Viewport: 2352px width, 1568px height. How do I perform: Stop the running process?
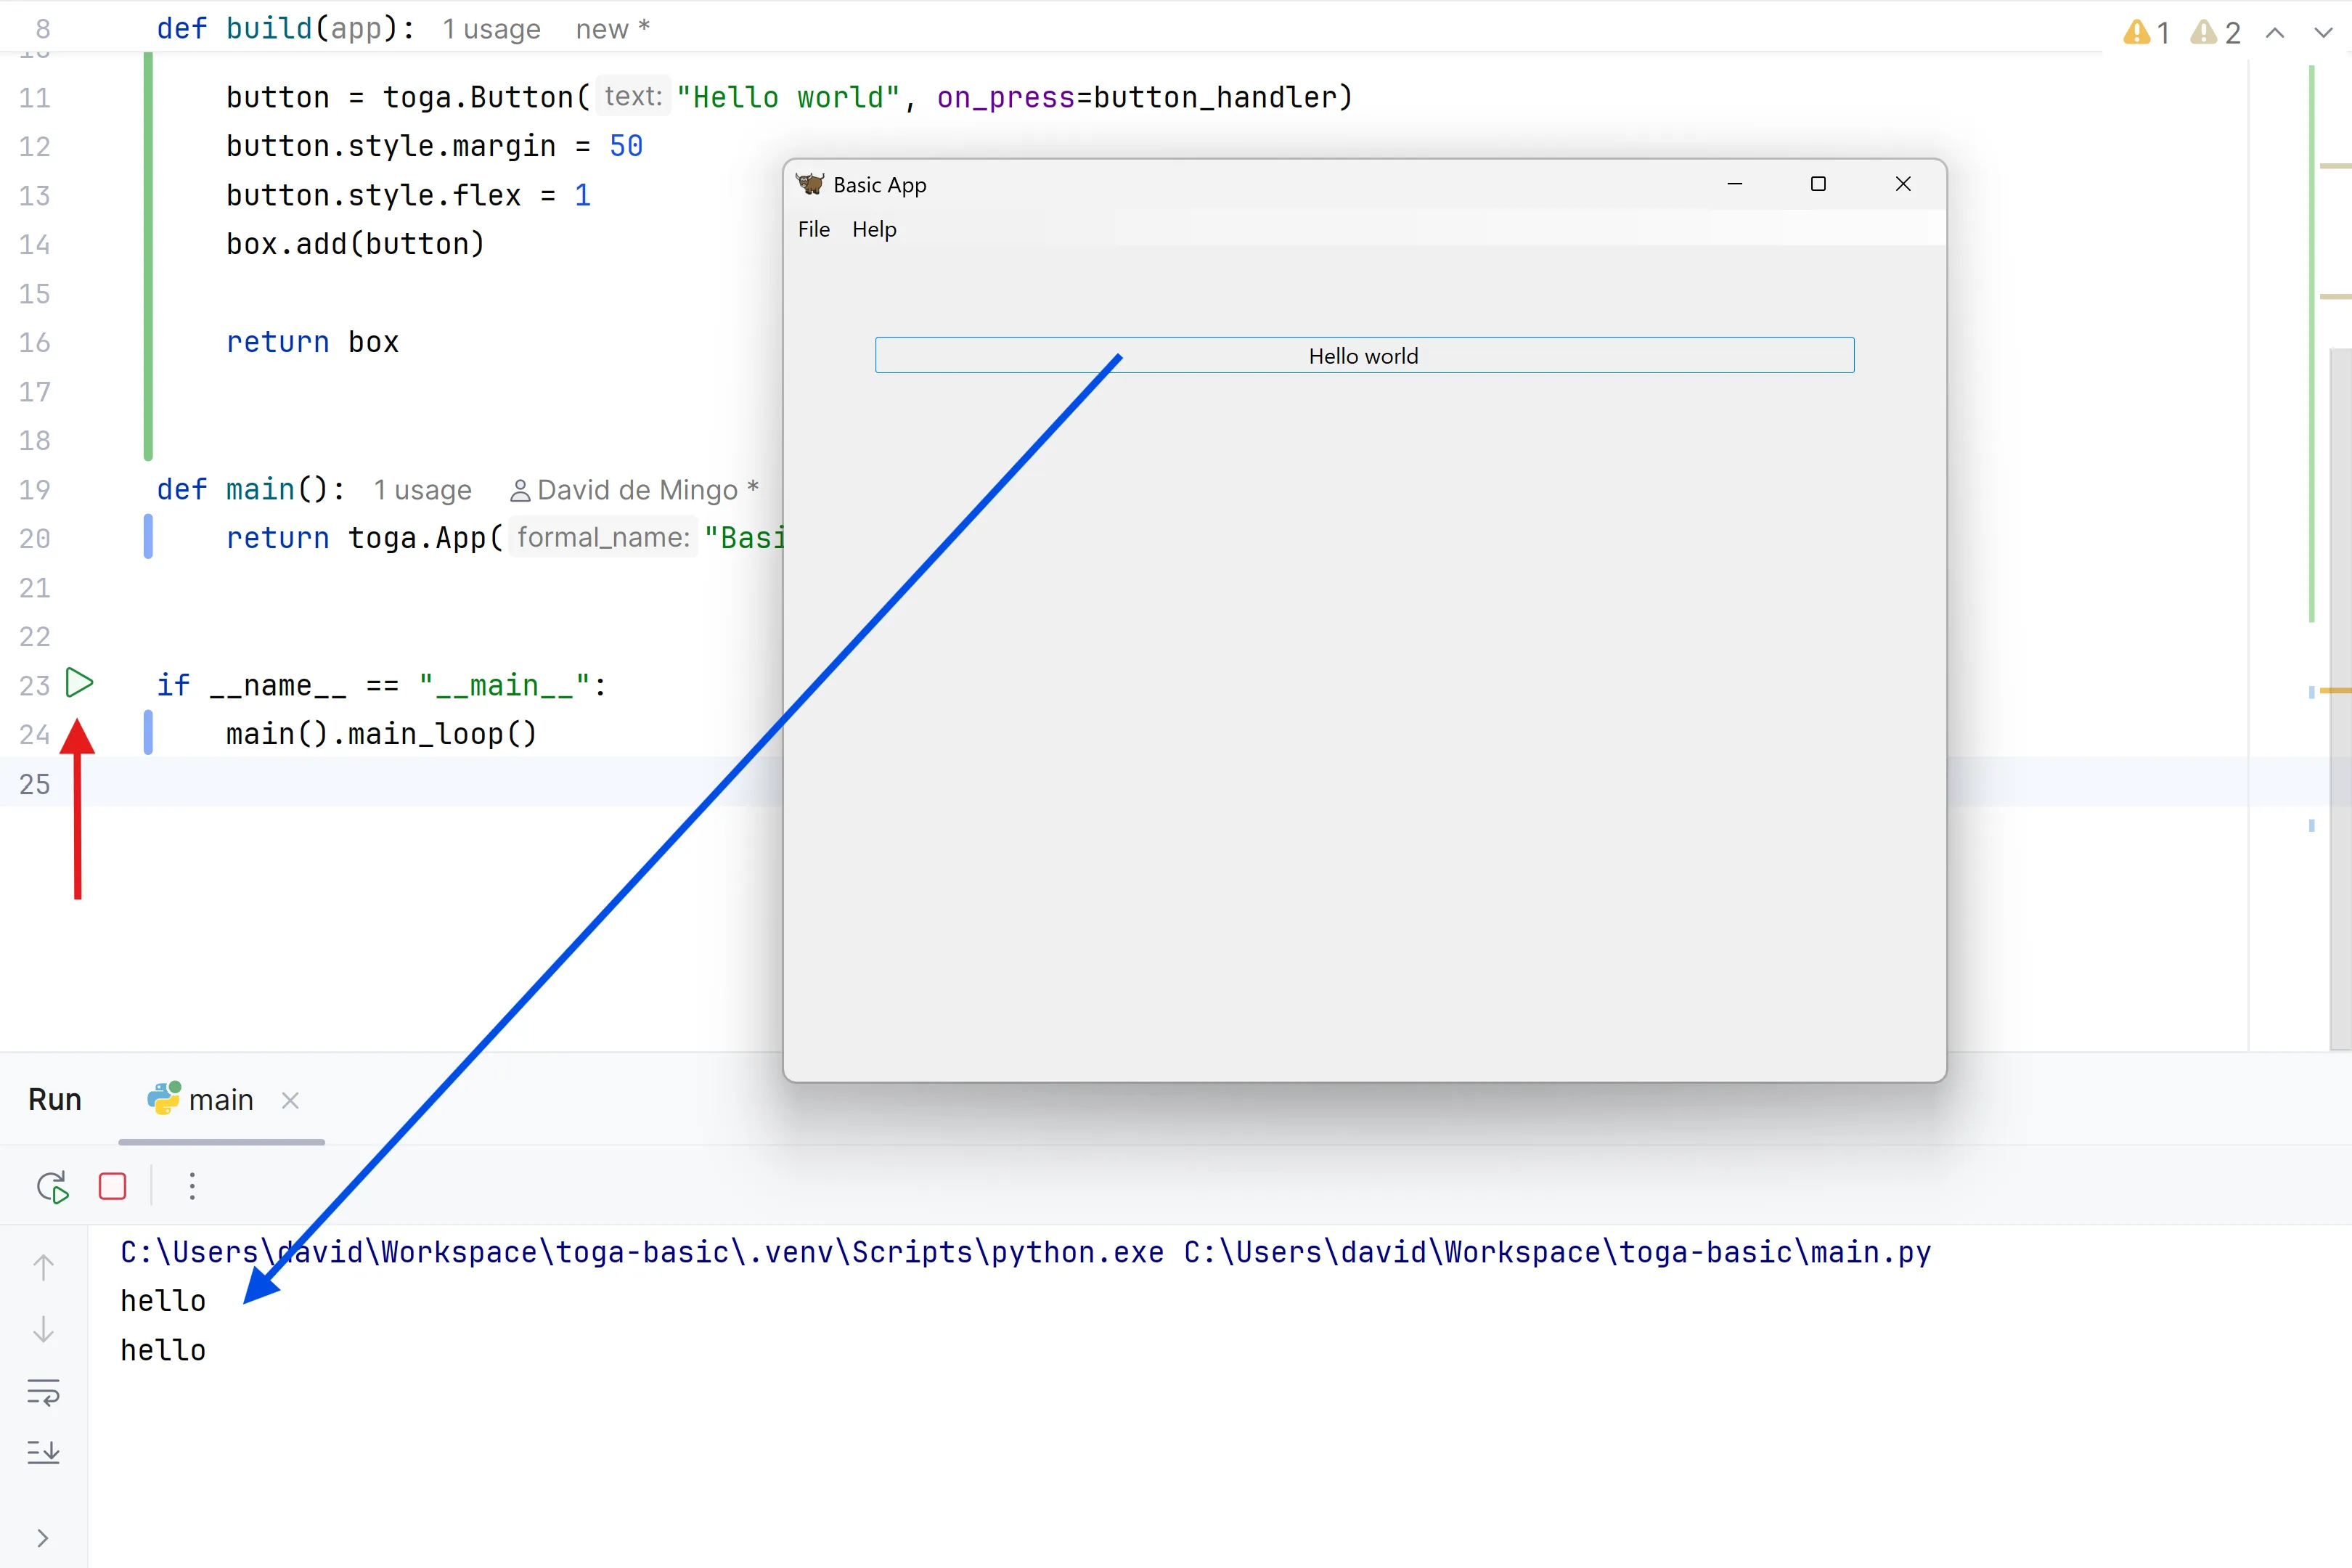(x=113, y=1186)
